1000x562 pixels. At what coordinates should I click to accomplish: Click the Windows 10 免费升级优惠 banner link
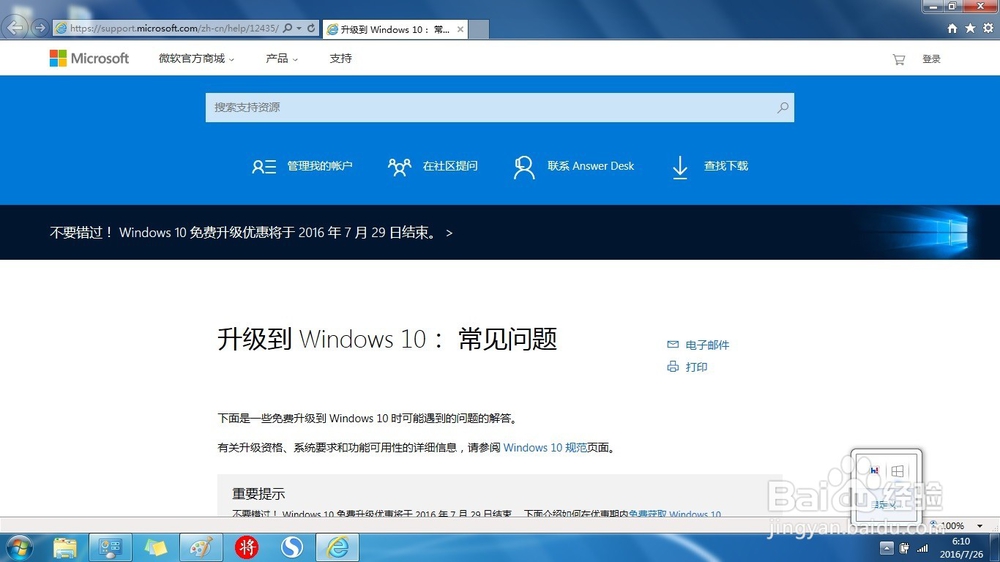pos(251,233)
